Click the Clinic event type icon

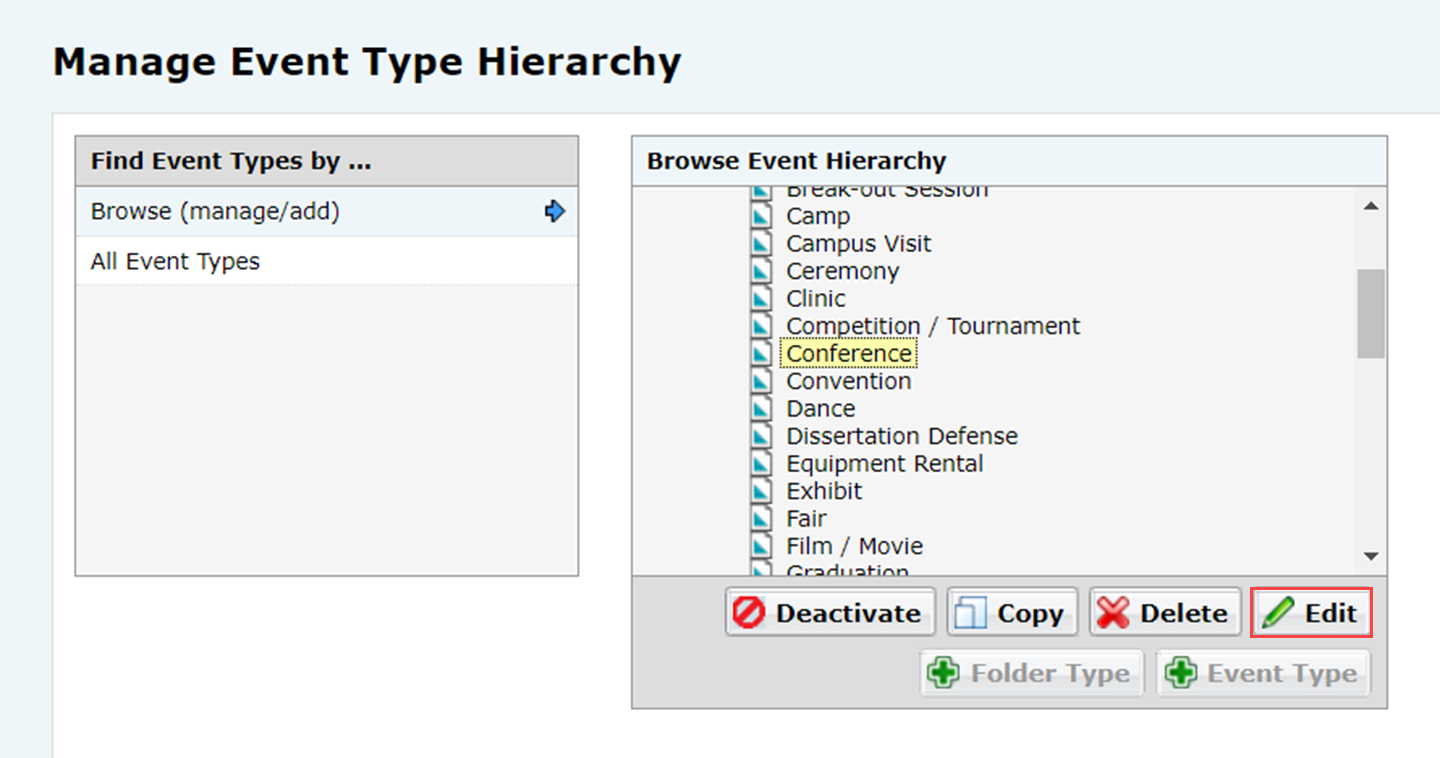[762, 299]
